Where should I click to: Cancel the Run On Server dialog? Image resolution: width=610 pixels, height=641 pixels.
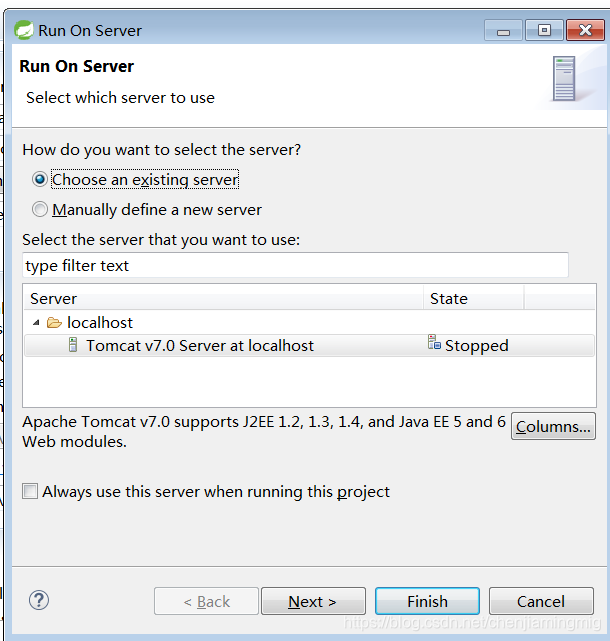point(541,601)
